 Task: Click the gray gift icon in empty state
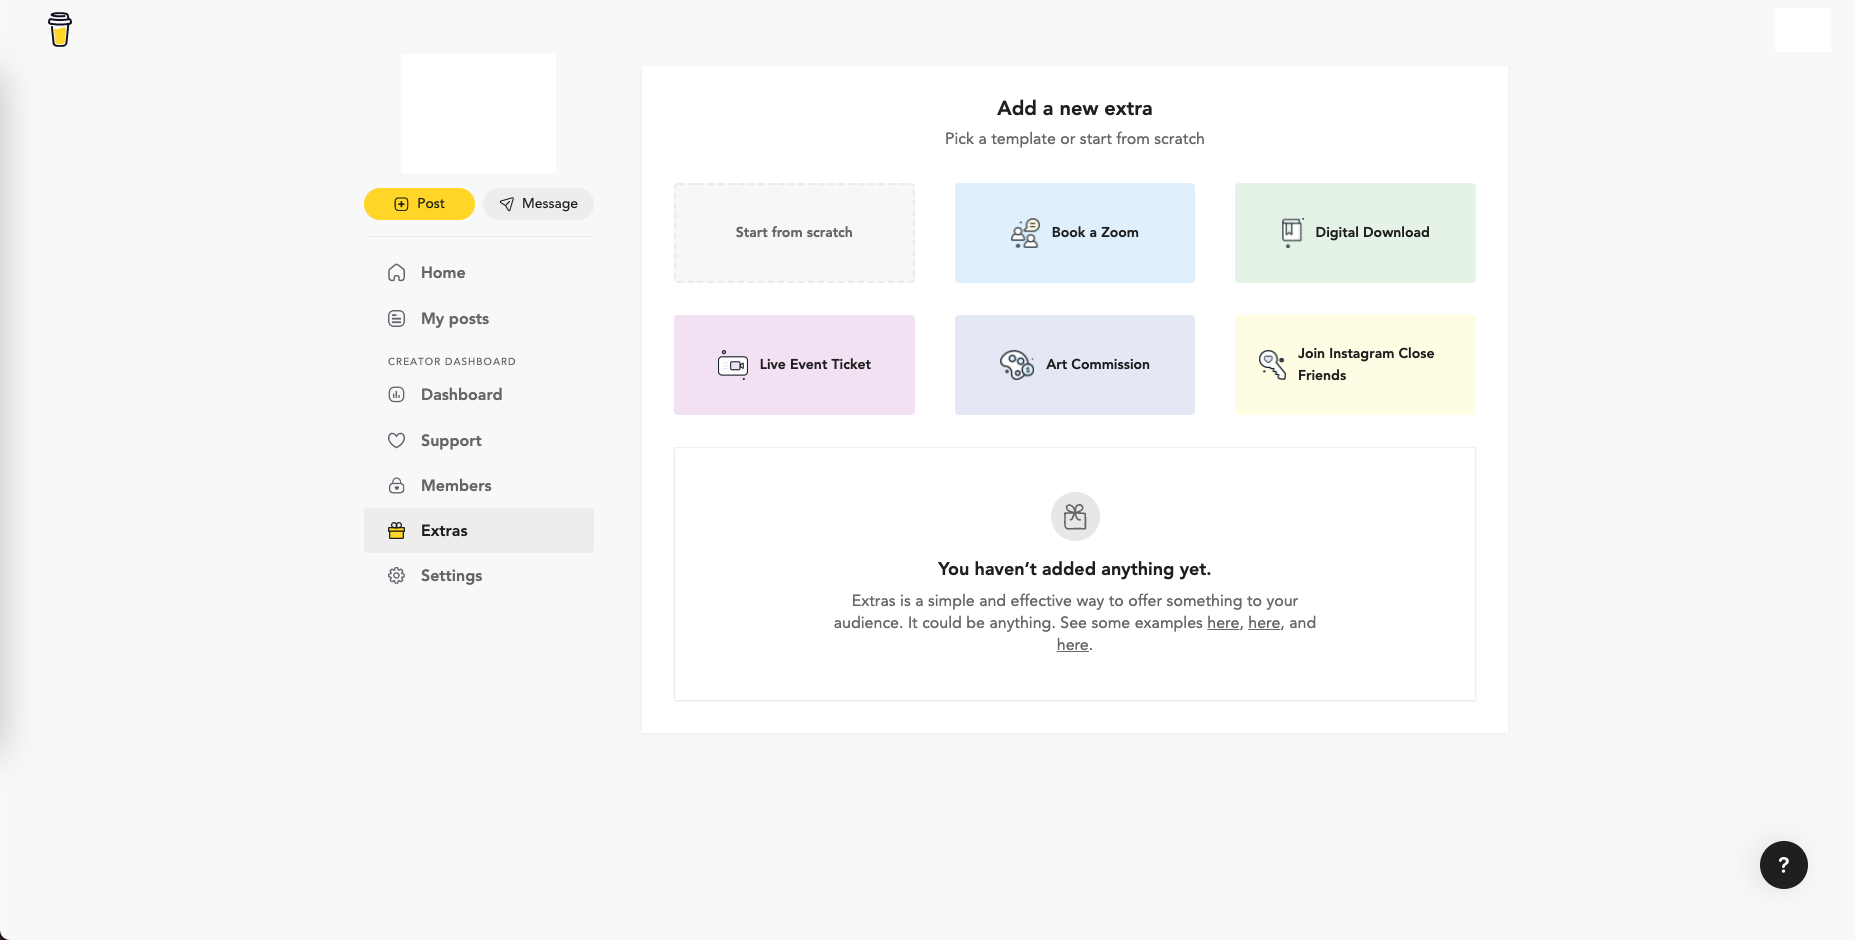click(x=1075, y=516)
